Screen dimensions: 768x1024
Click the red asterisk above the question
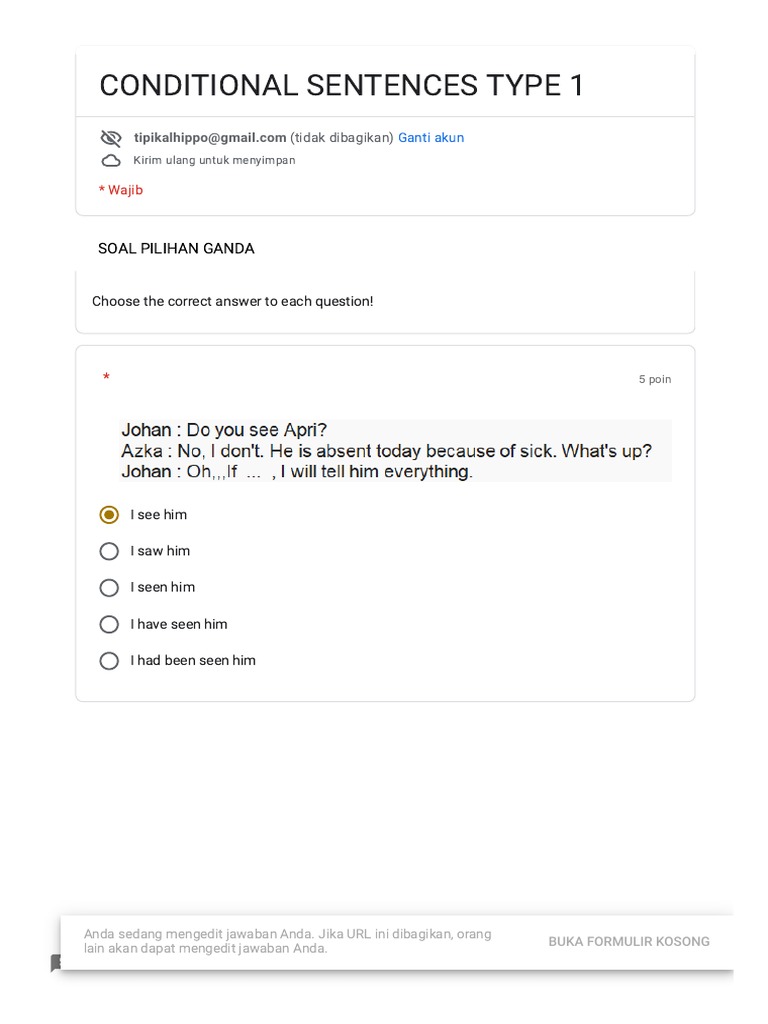pyautogui.click(x=106, y=378)
